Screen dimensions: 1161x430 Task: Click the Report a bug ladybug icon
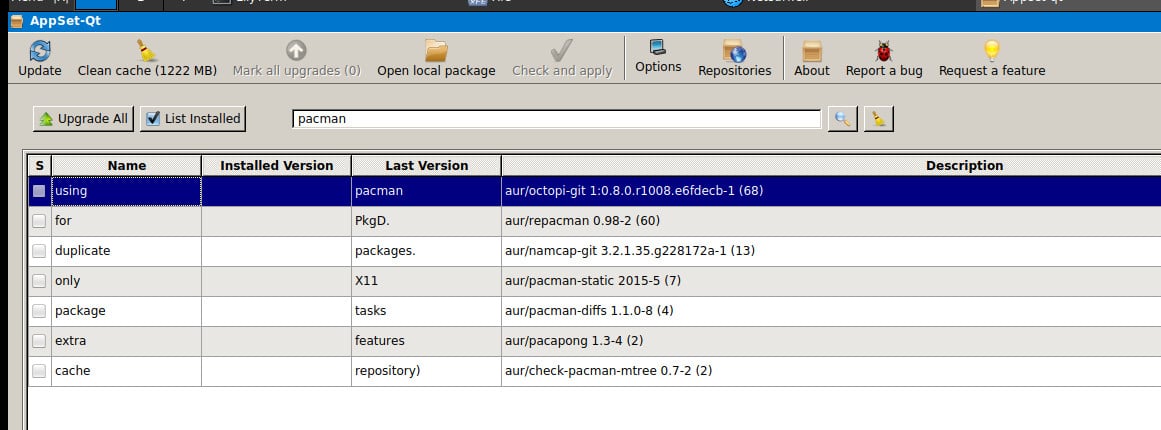coord(884,52)
